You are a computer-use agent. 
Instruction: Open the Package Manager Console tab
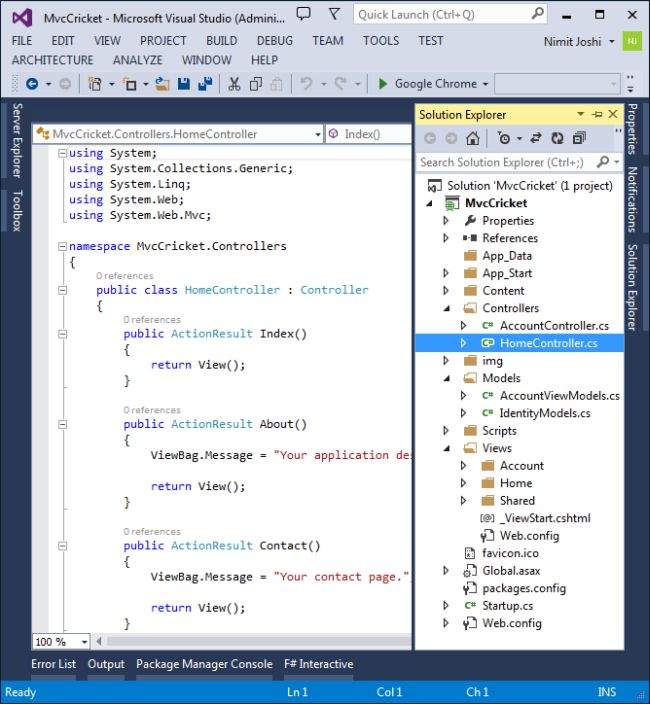204,664
